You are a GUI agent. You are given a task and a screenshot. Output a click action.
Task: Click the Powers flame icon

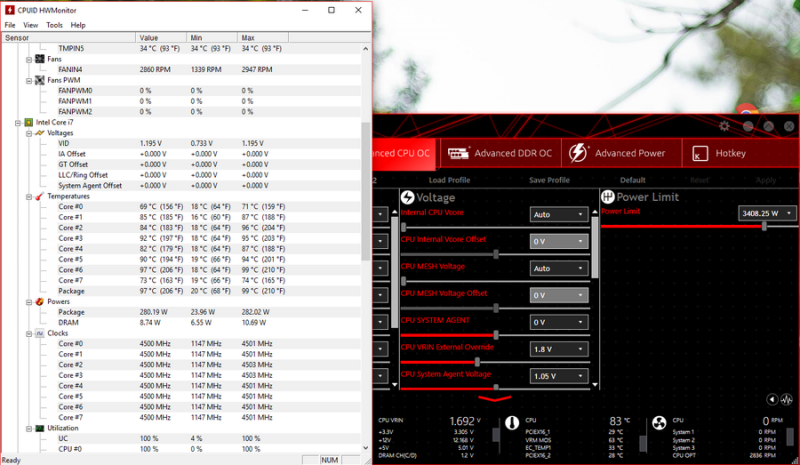click(x=39, y=302)
